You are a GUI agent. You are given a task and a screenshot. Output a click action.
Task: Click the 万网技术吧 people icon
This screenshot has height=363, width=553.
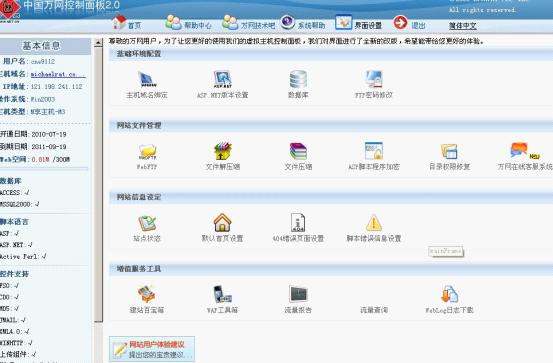pyautogui.click(x=230, y=22)
